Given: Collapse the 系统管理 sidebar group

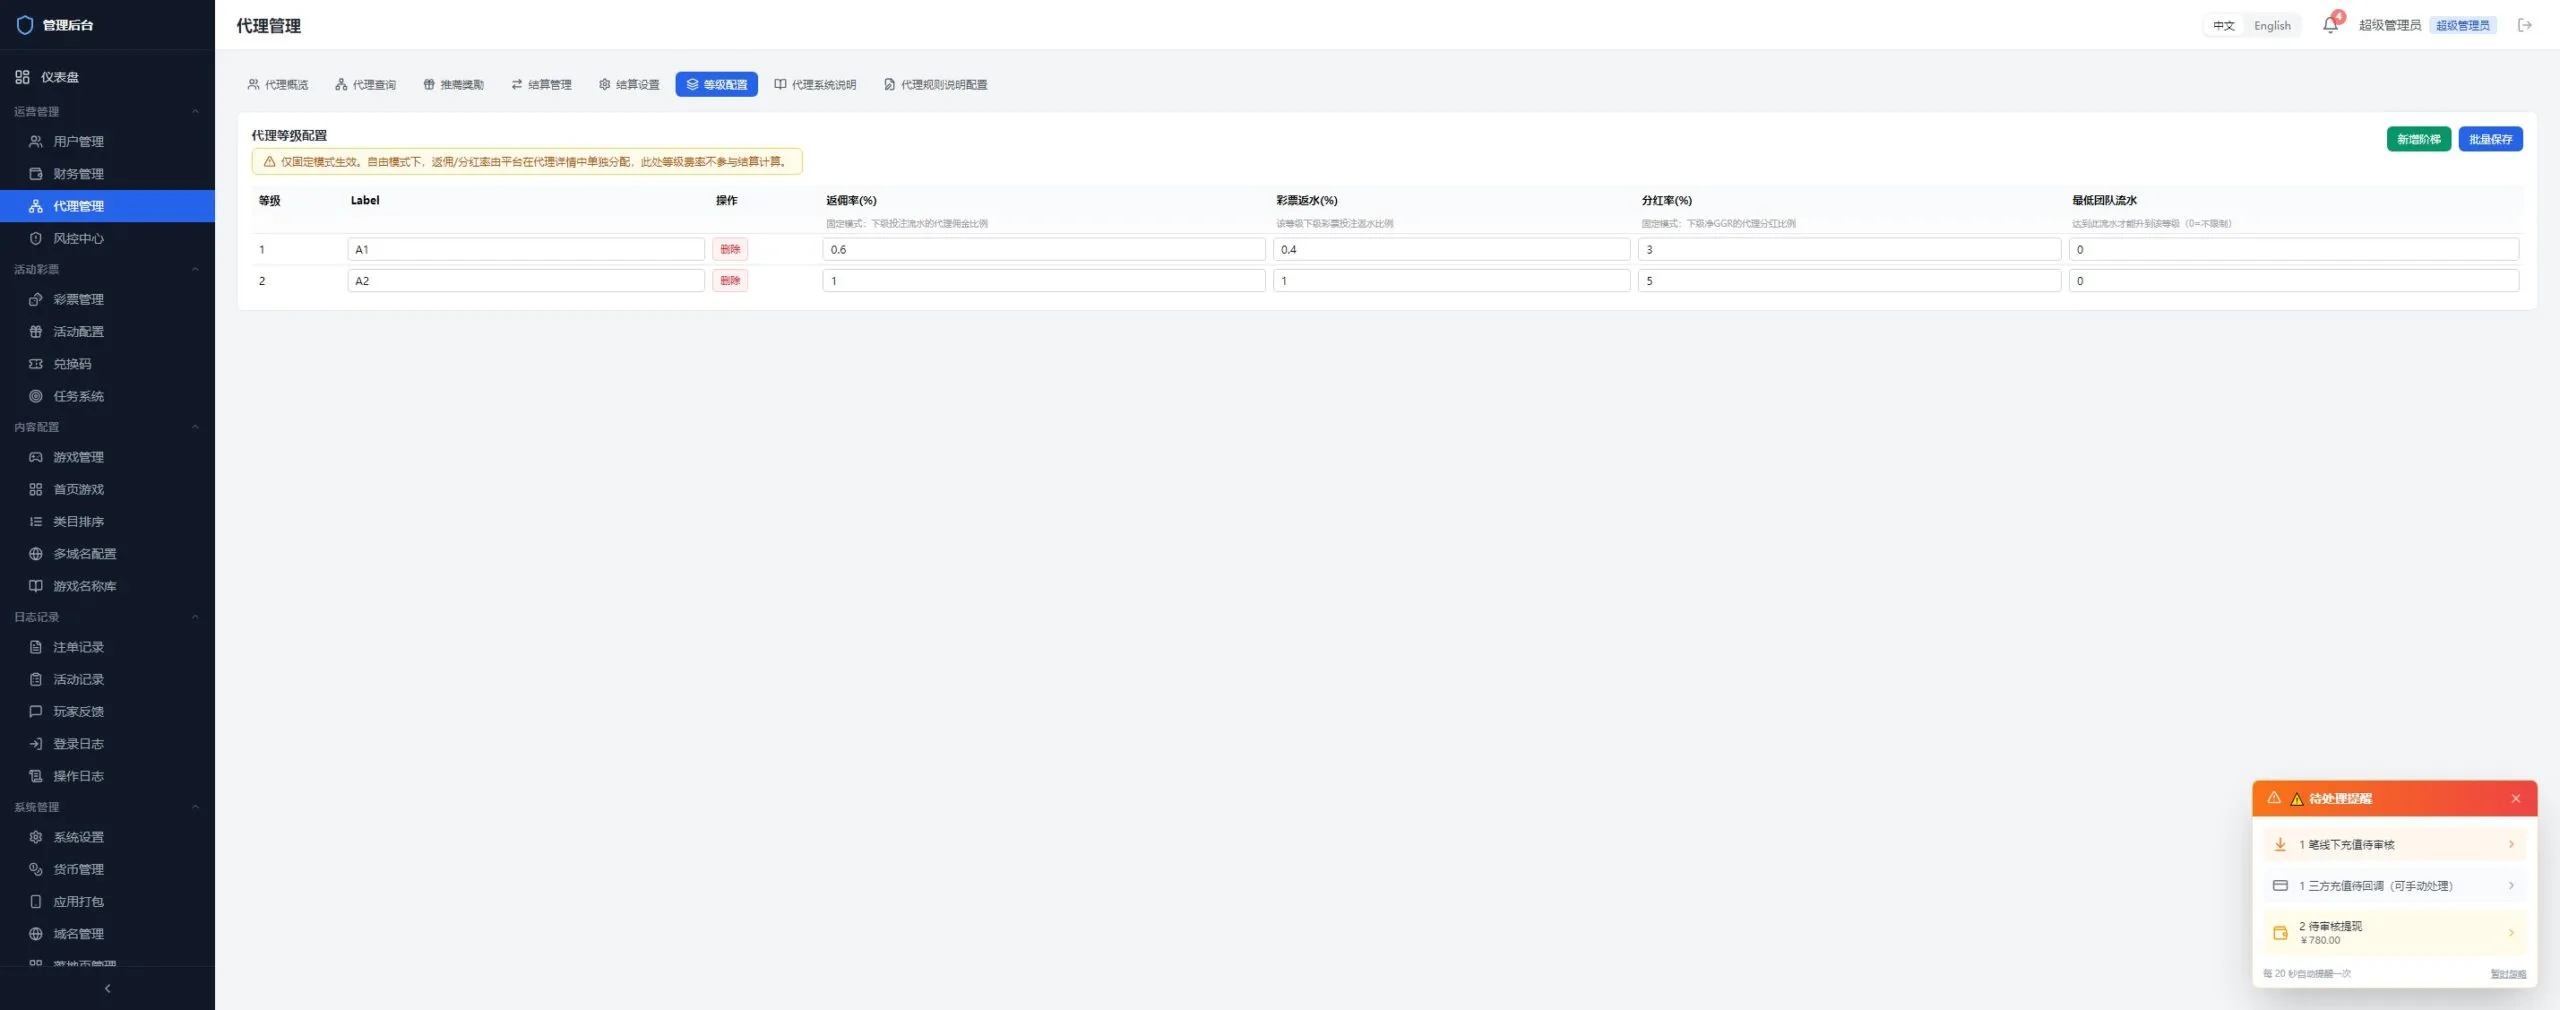Looking at the screenshot, I should [107, 807].
